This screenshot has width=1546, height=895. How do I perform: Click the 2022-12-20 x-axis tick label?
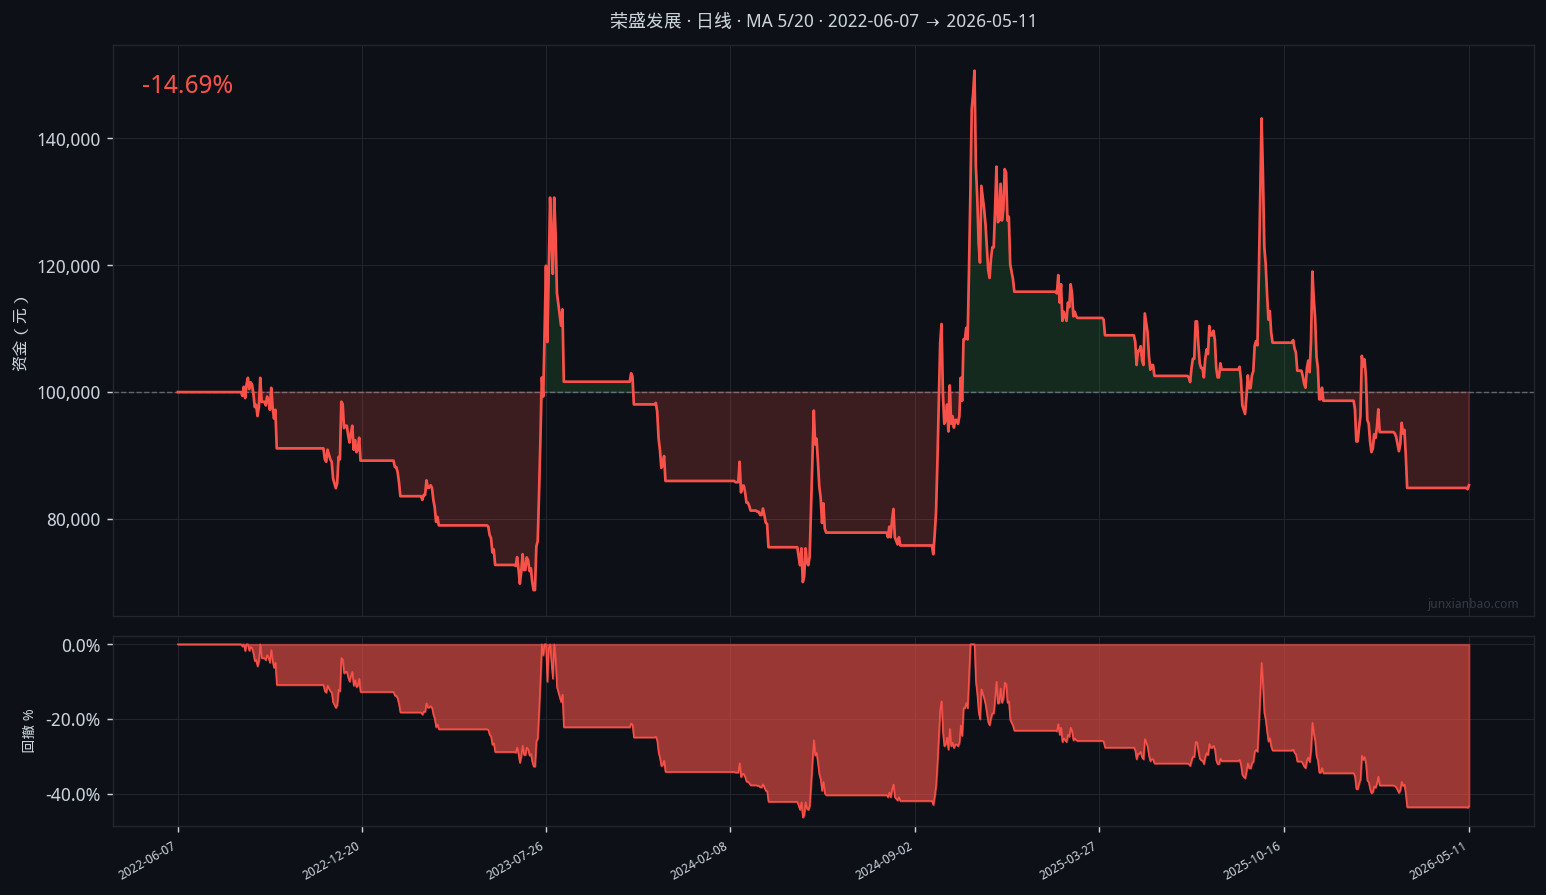pyautogui.click(x=331, y=860)
